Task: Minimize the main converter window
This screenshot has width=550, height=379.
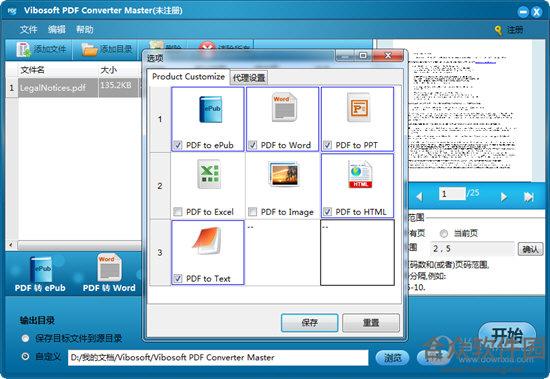Action: (523, 12)
